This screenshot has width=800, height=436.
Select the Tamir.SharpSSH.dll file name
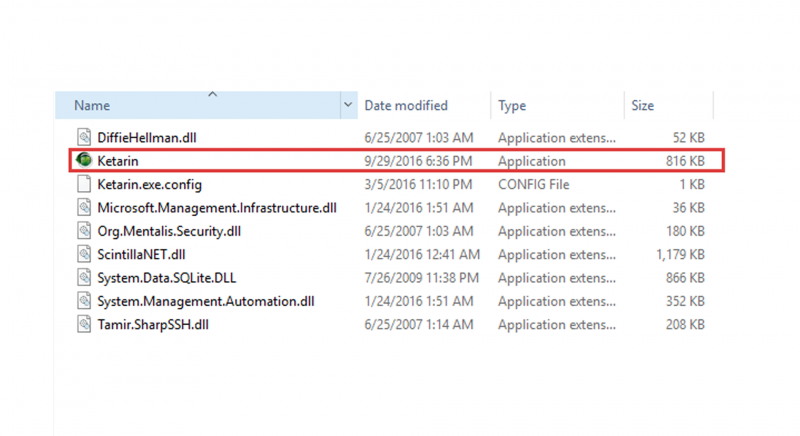point(153,325)
